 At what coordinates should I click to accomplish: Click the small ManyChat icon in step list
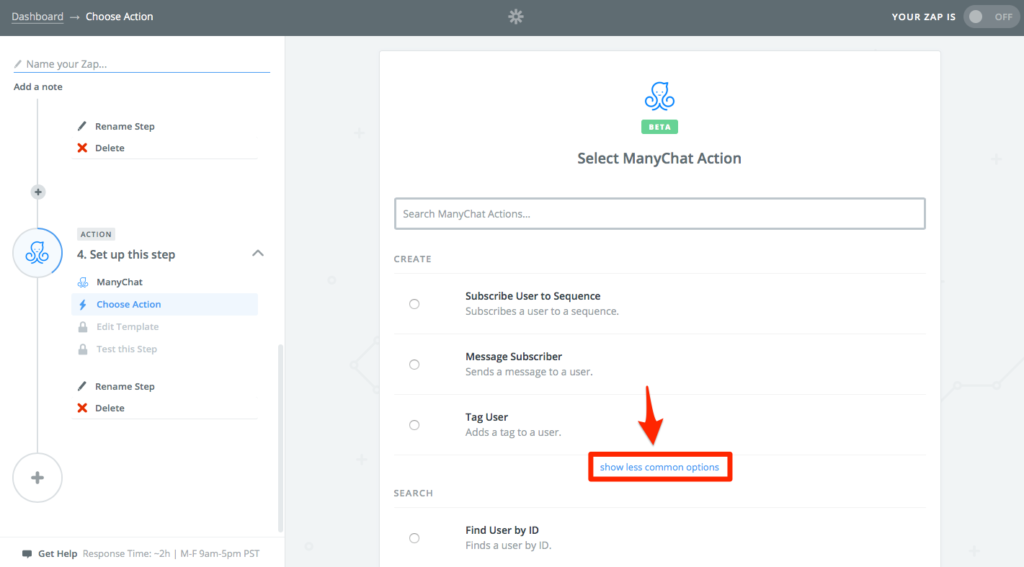point(83,282)
